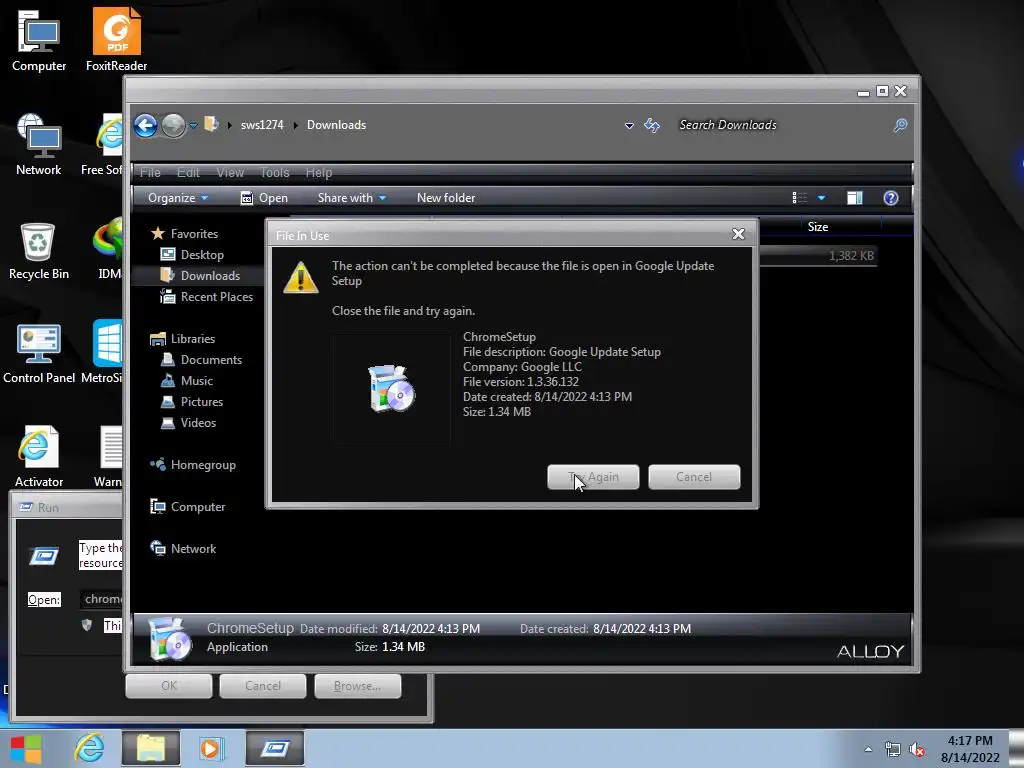Click the Windows Start button
Image resolution: width=1024 pixels, height=768 pixels.
click(x=26, y=748)
